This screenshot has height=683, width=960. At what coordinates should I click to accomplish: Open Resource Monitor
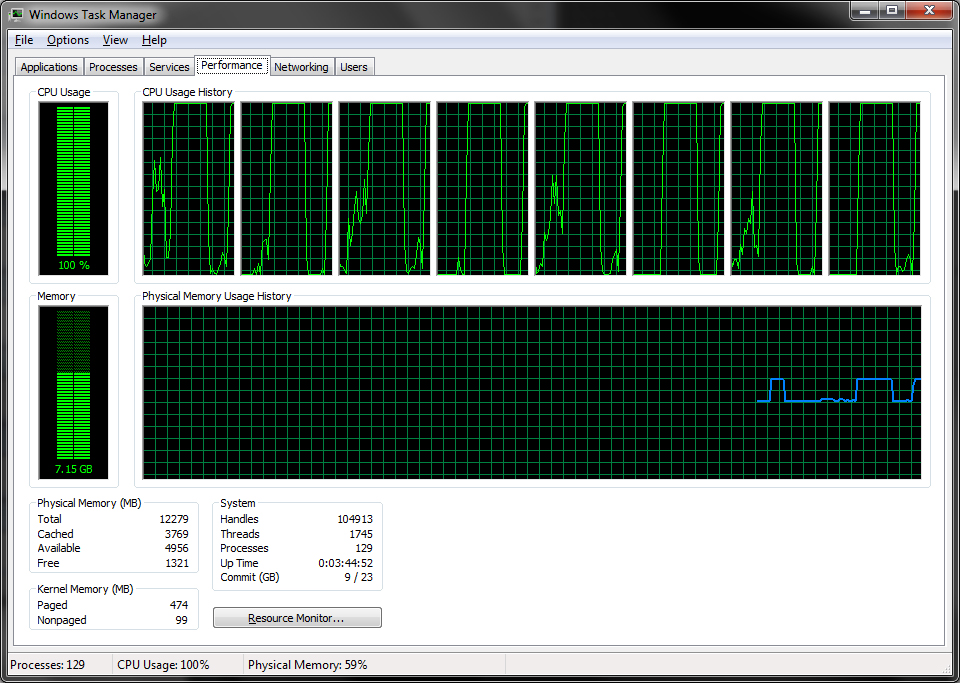pos(297,618)
